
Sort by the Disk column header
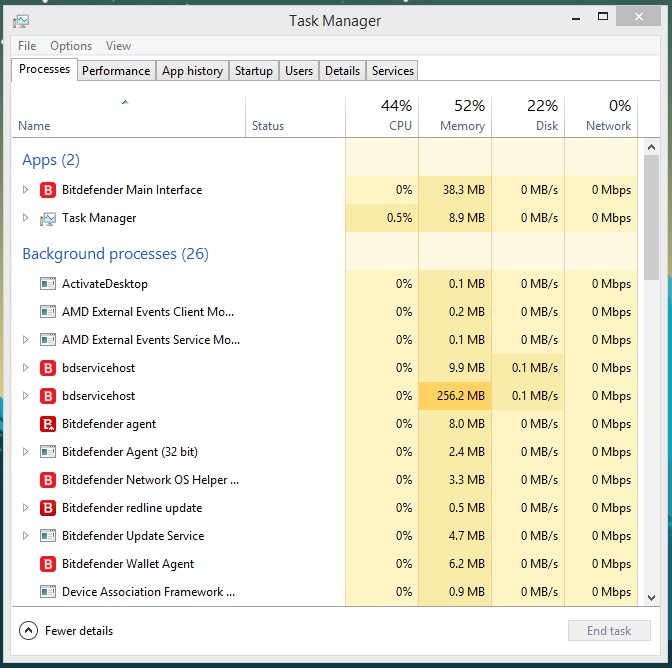(528, 117)
